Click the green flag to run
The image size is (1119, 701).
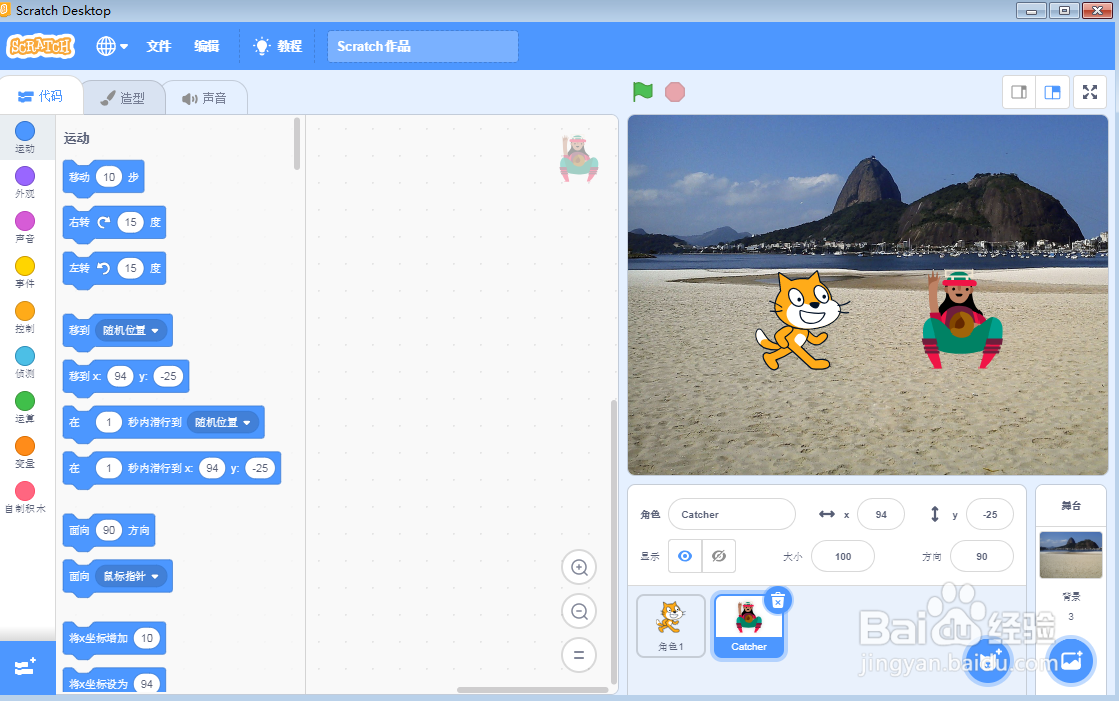tap(643, 91)
